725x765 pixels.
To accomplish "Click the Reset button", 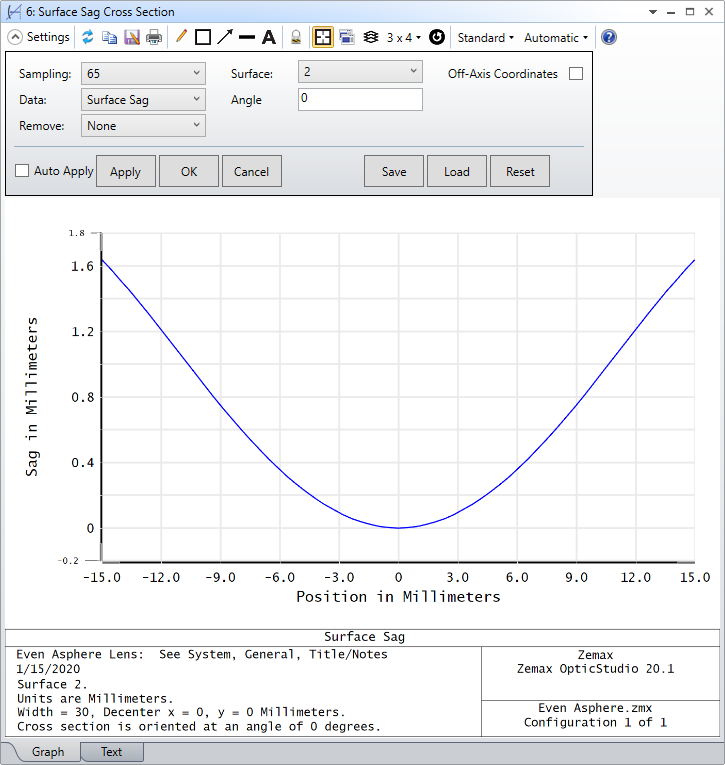I will coord(520,171).
